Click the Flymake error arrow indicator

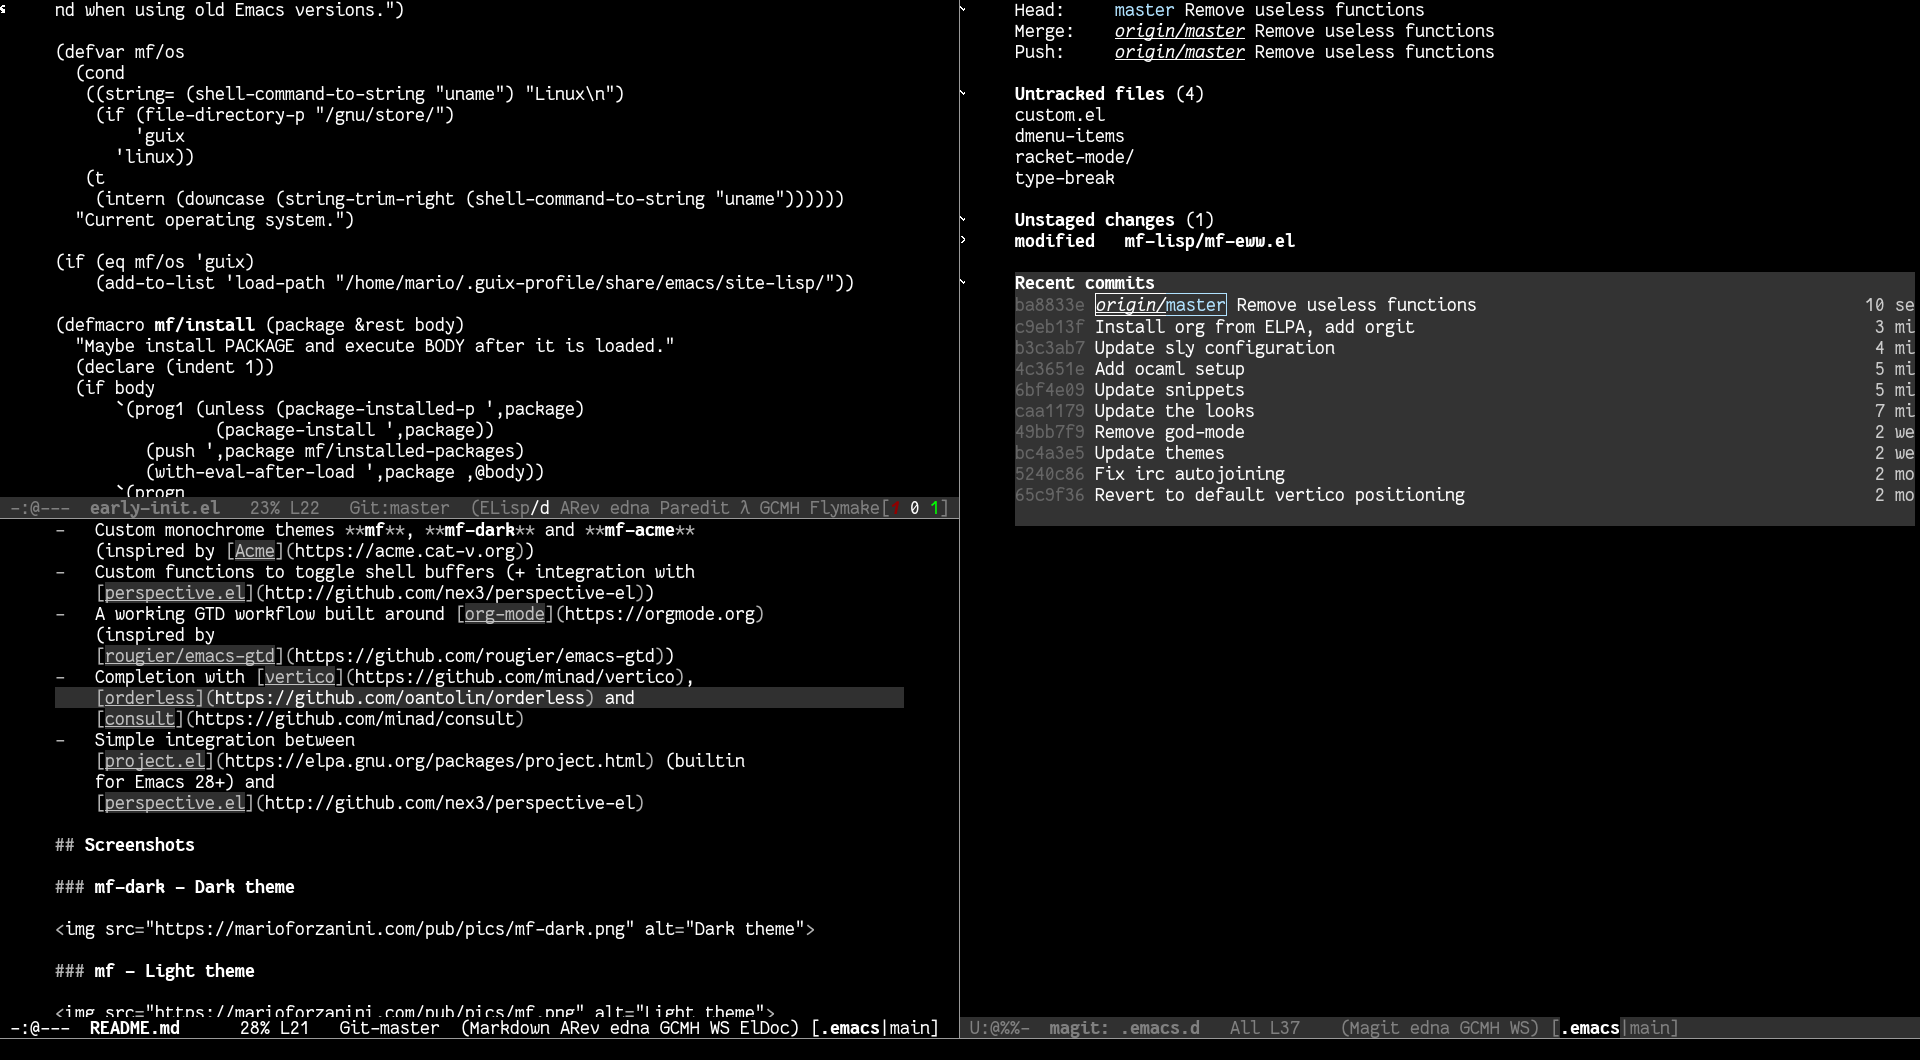896,508
